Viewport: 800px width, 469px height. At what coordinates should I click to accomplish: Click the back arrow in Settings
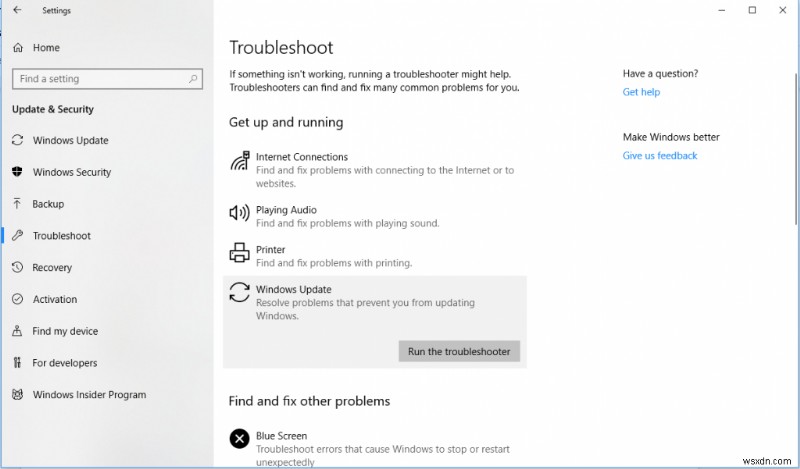point(17,10)
